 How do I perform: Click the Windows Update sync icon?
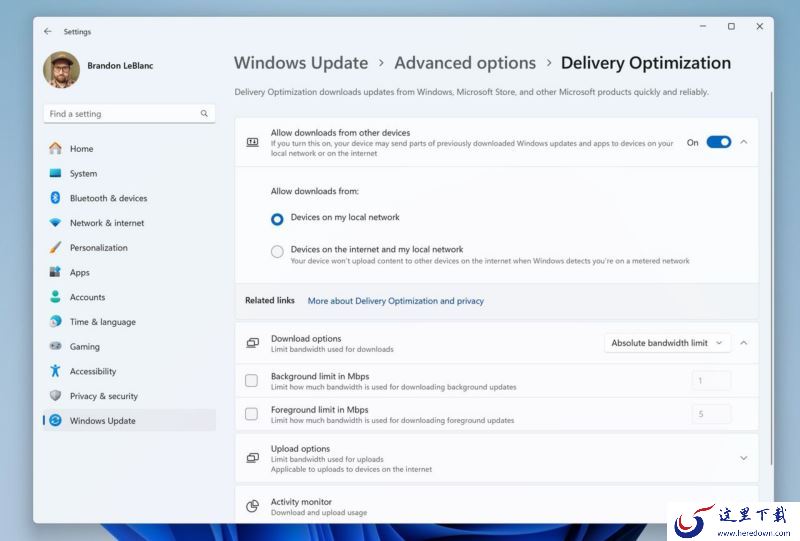click(55, 420)
